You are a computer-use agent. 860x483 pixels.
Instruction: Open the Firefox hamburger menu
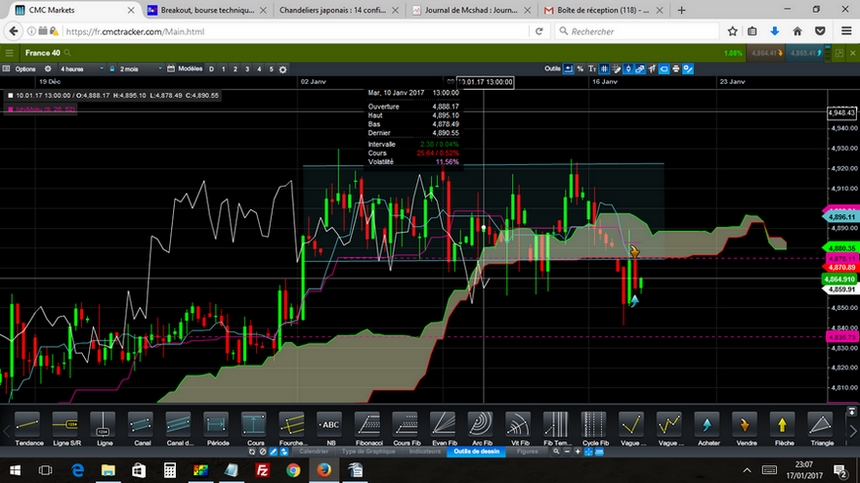point(846,31)
